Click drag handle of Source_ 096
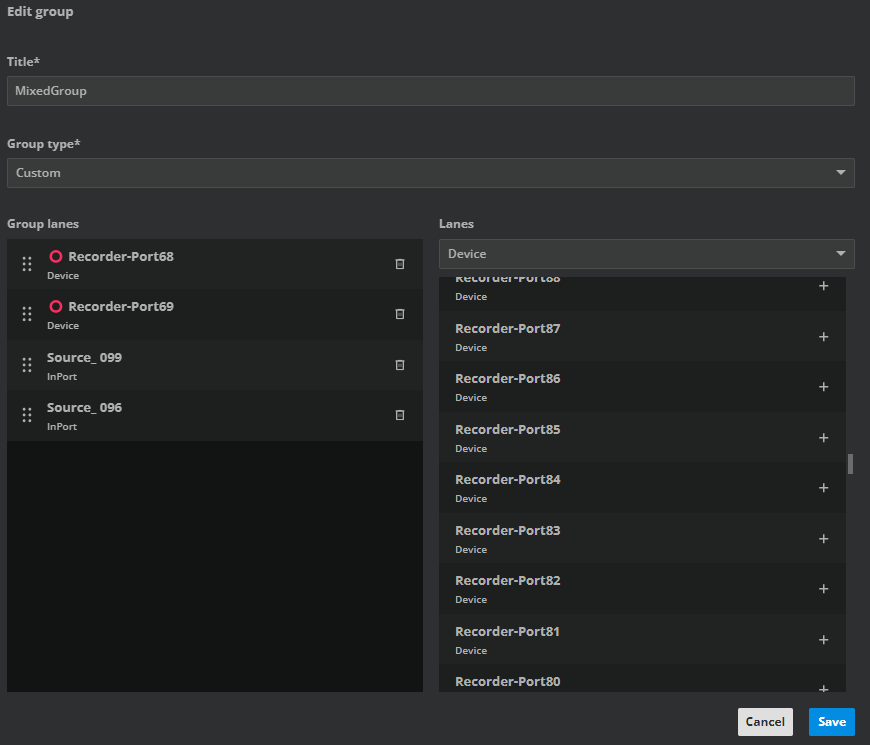 tap(27, 415)
